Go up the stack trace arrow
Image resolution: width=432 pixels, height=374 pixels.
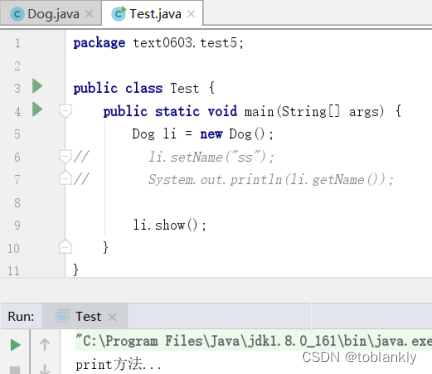point(45,344)
